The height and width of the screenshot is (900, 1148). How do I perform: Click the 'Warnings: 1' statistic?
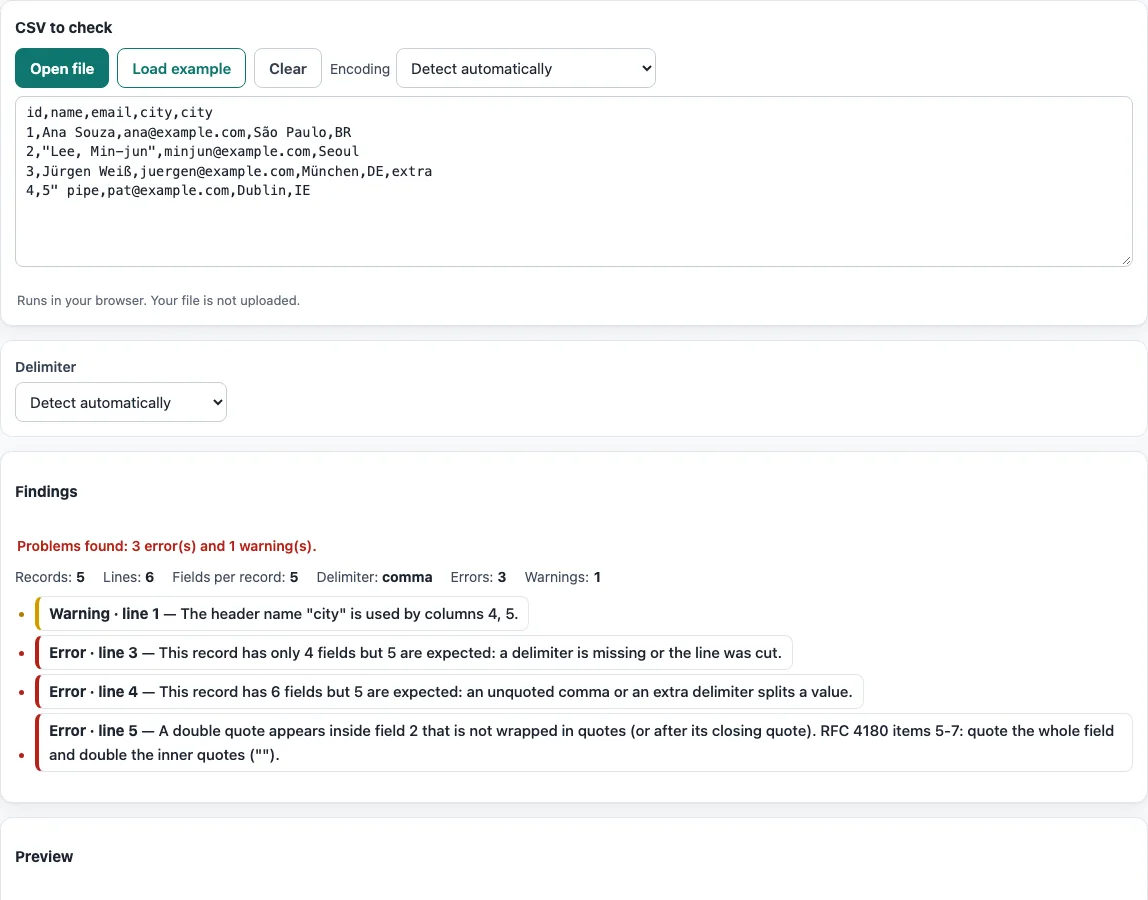[562, 577]
